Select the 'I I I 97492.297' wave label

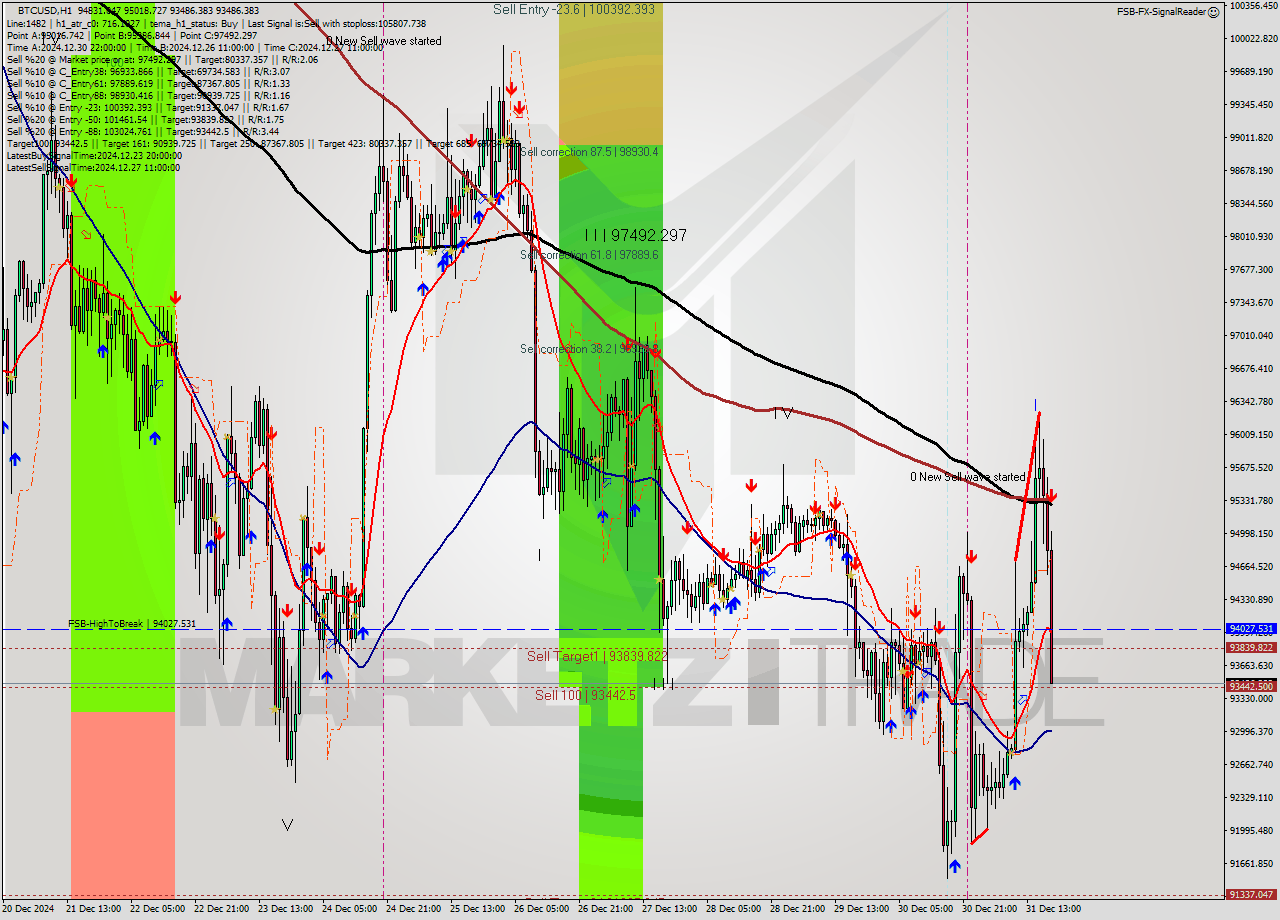tap(636, 235)
